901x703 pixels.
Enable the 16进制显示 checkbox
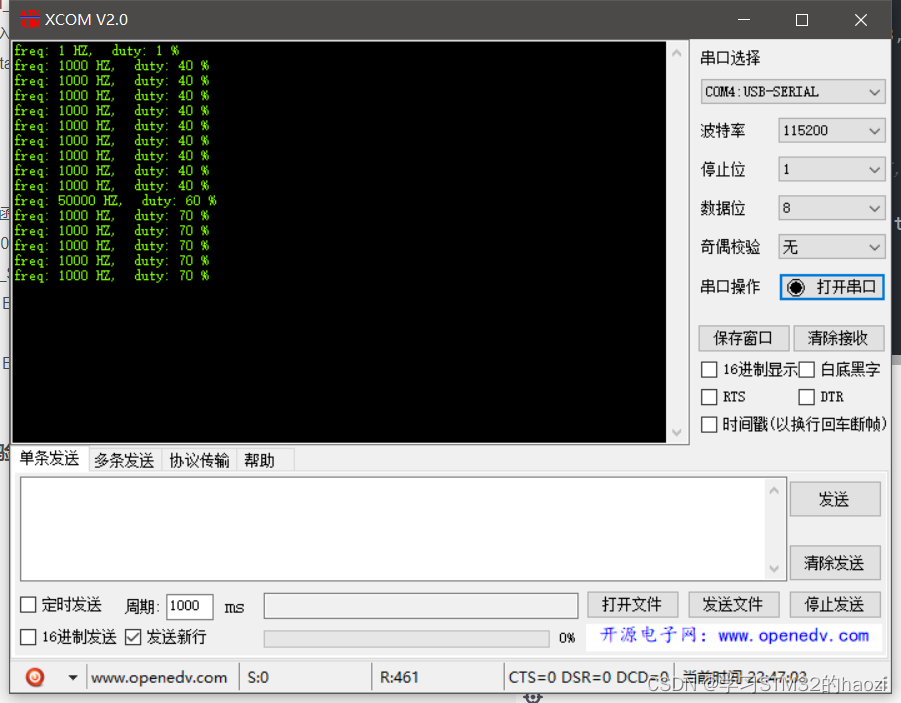point(709,370)
